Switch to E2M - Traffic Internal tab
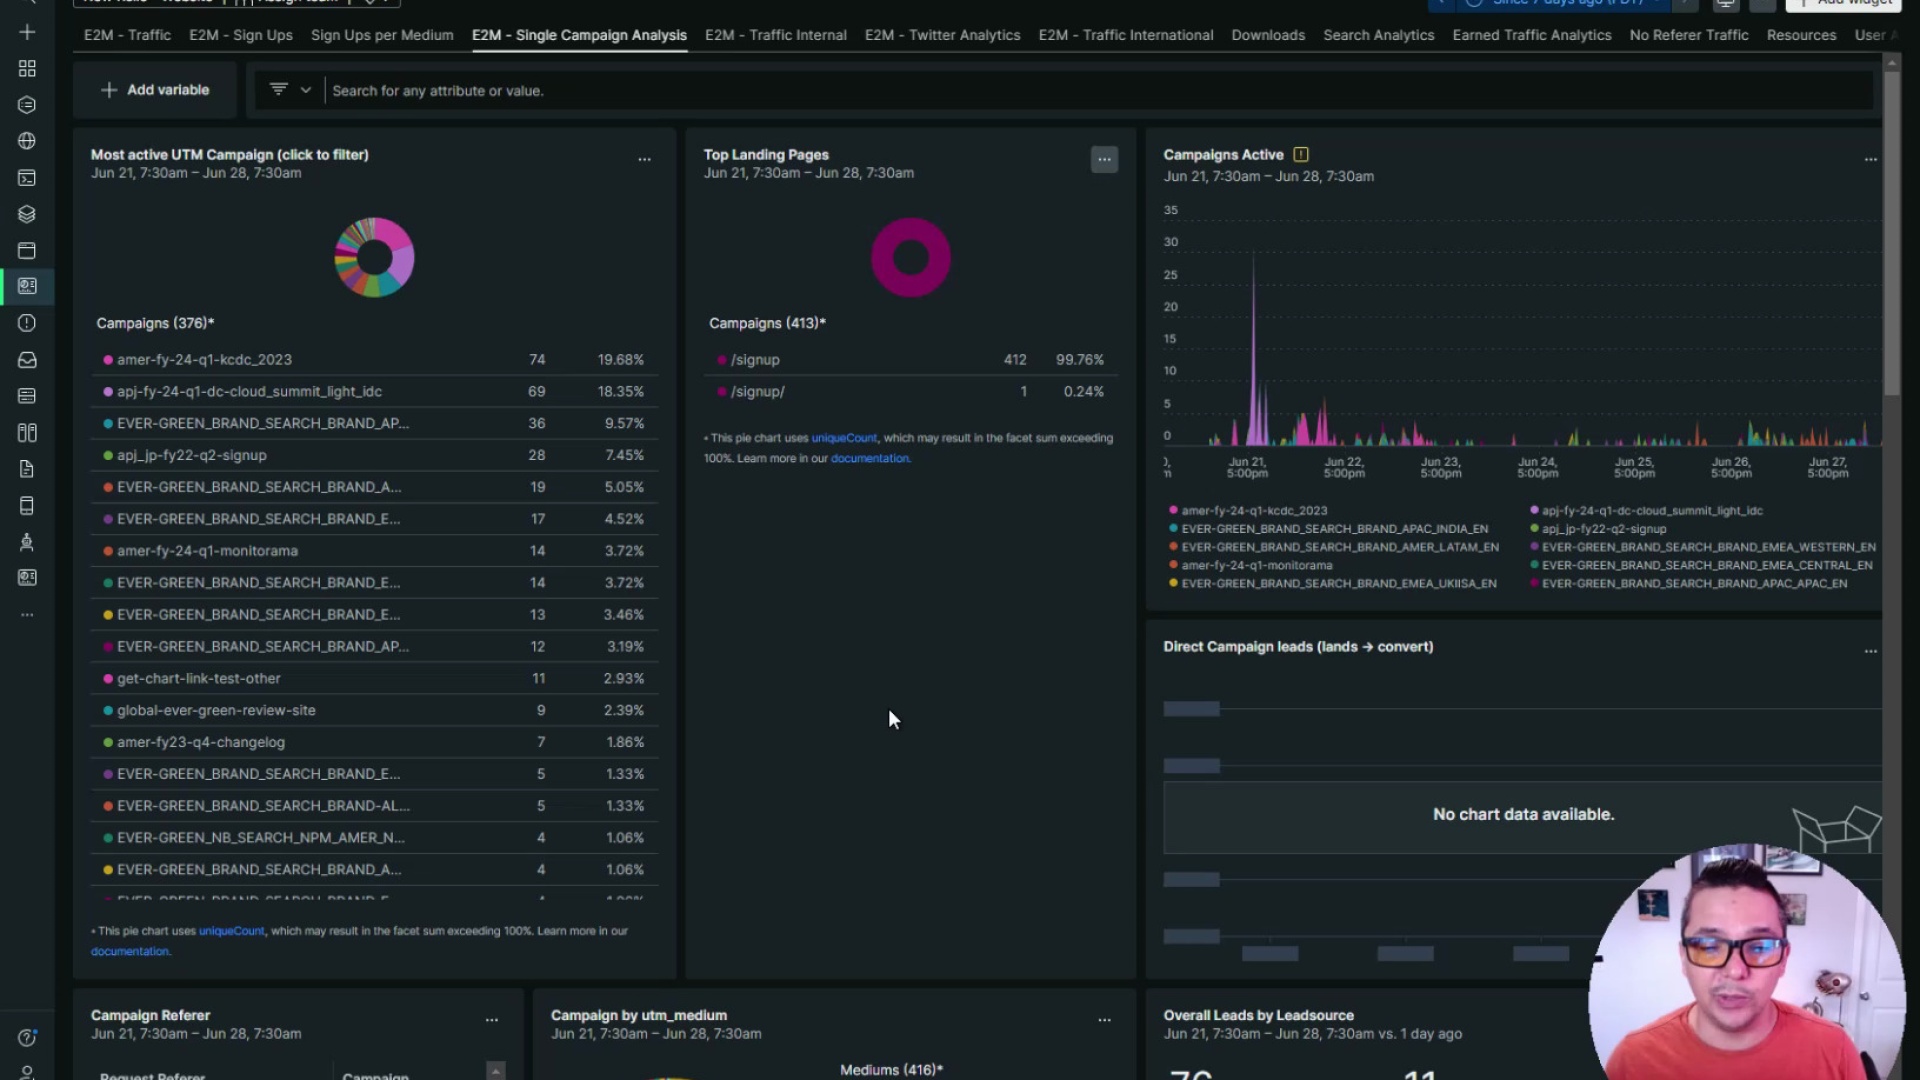Screen dimensions: 1920x1080 776,35
